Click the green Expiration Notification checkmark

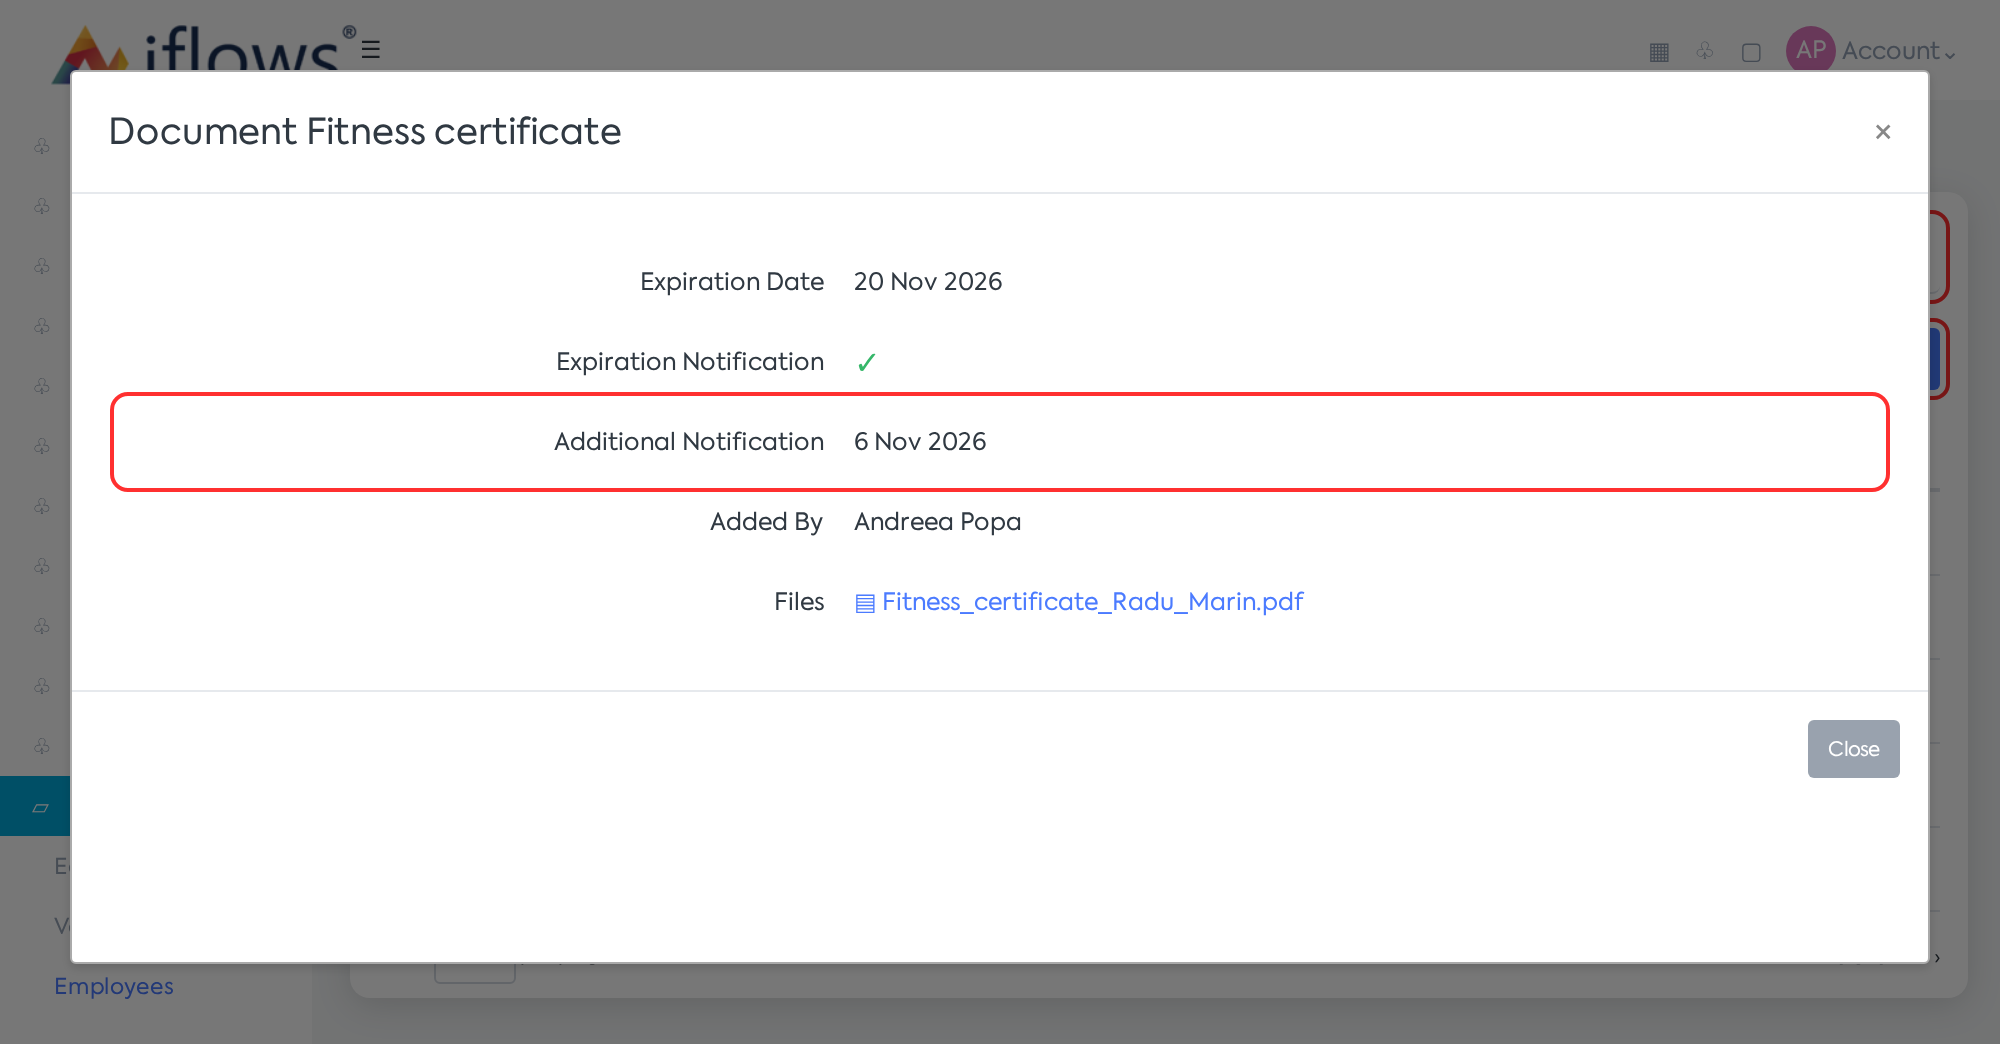pos(866,362)
